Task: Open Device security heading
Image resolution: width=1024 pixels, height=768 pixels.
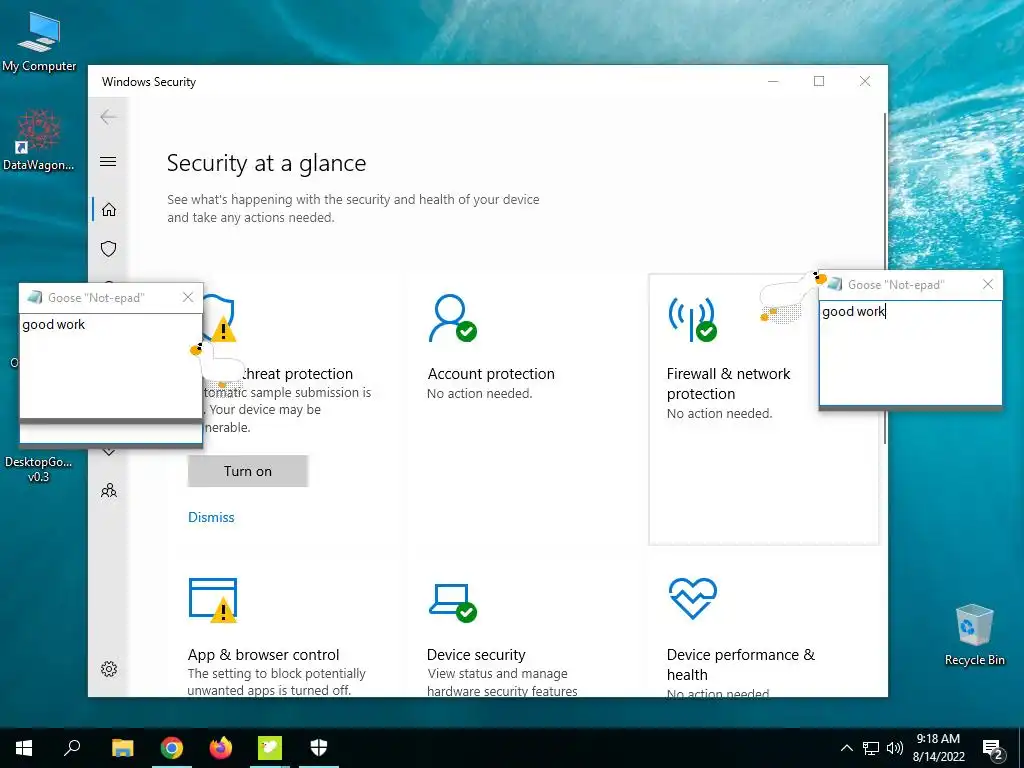Action: point(476,654)
